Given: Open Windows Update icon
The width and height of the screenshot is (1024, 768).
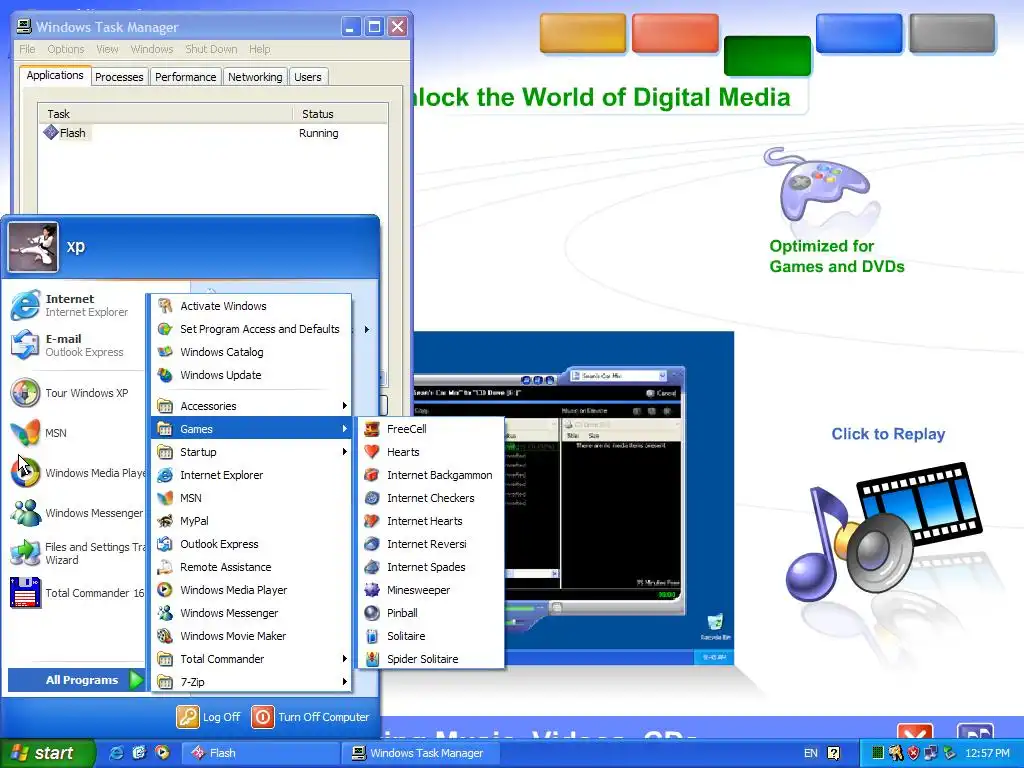Looking at the screenshot, I should click(165, 375).
